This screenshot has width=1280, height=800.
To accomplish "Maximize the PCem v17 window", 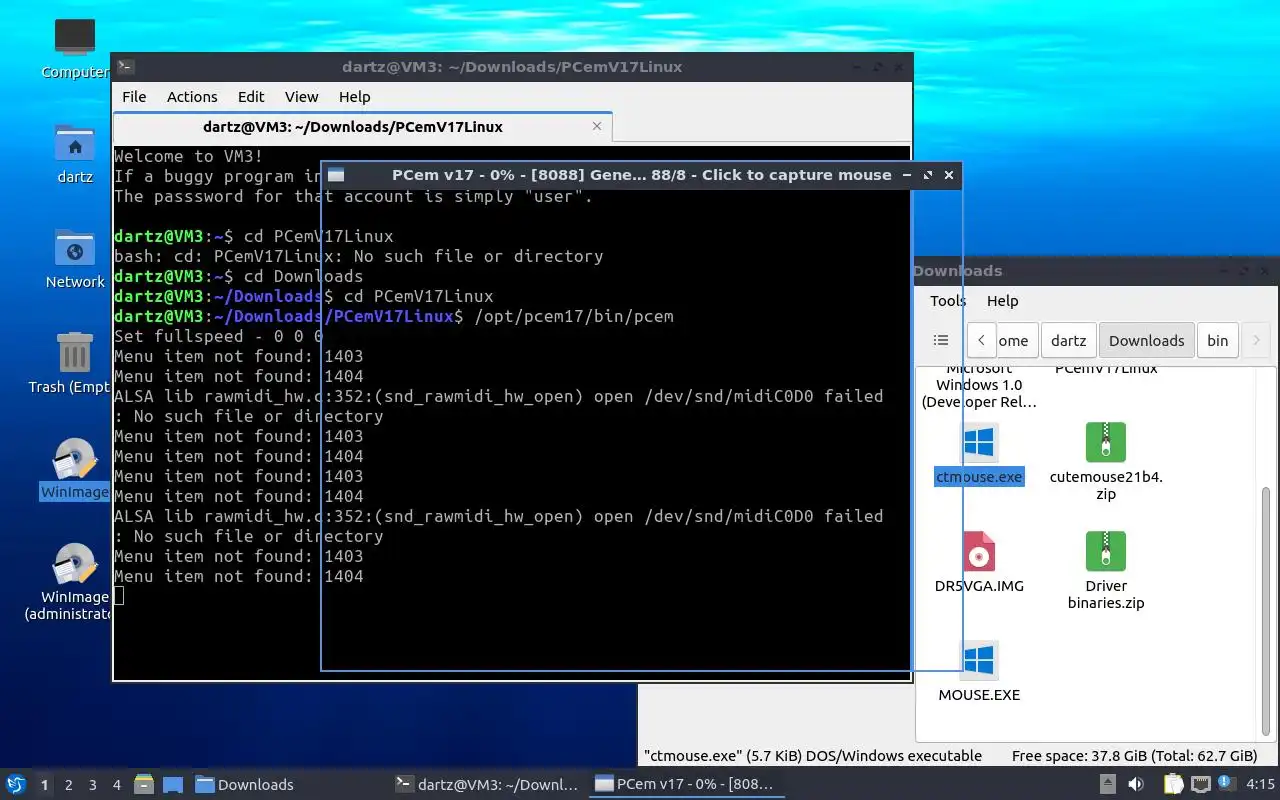I will (928, 175).
